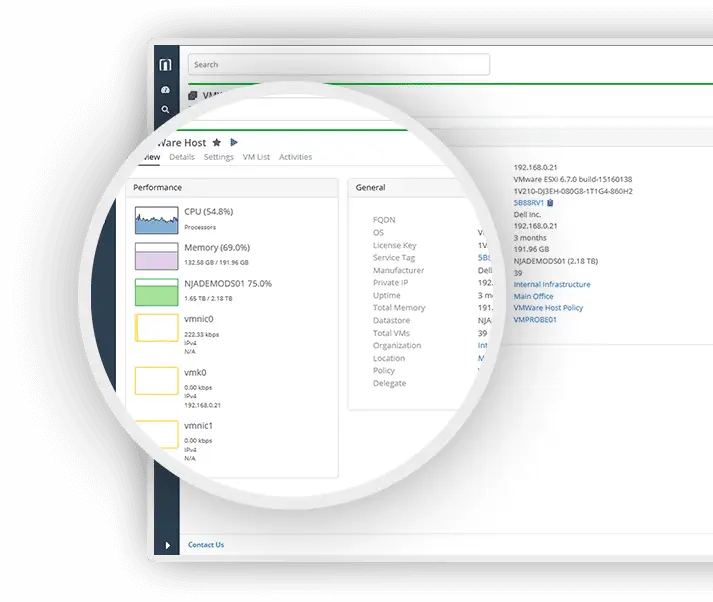The image size is (713, 602).
Task: Open the Main Office location link
Action: click(533, 296)
